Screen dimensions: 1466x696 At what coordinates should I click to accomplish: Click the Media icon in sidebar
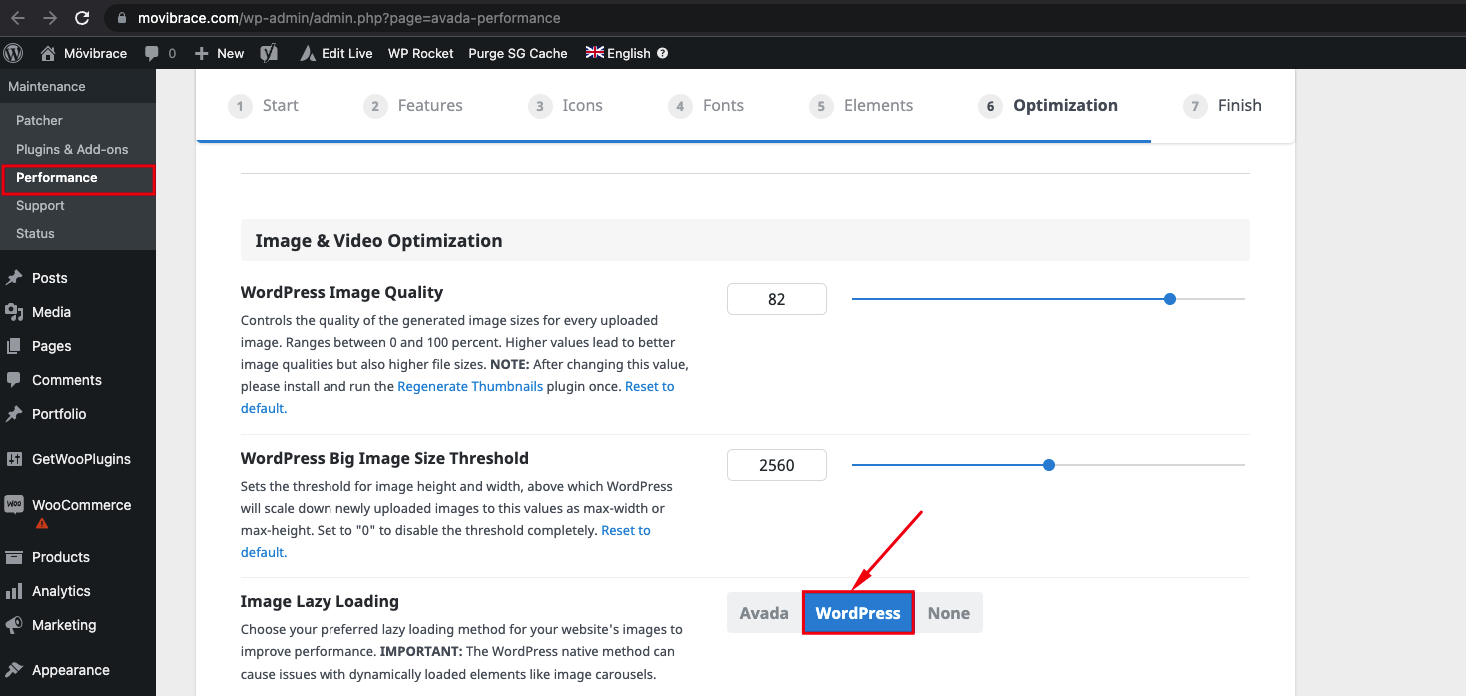14,312
